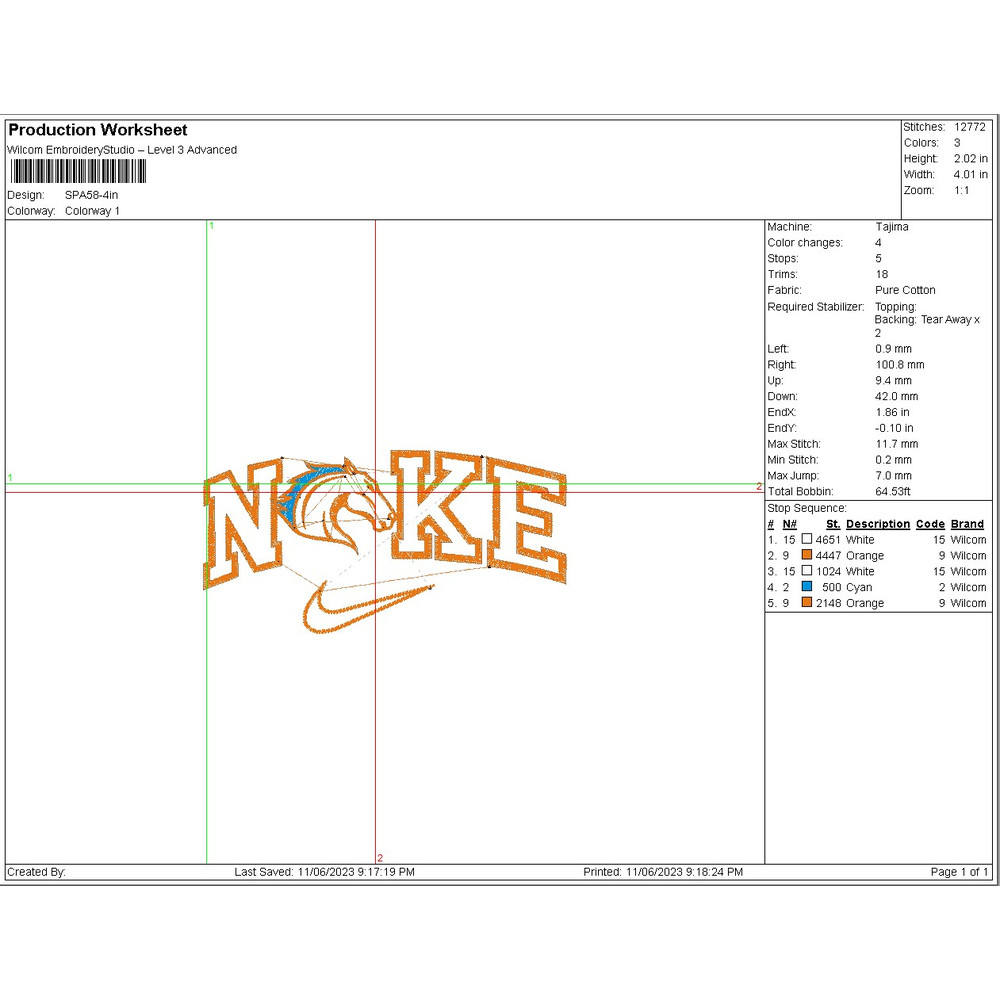This screenshot has width=1000, height=1000.
Task: Click the barcode below the worksheet title
Action: (x=76, y=173)
